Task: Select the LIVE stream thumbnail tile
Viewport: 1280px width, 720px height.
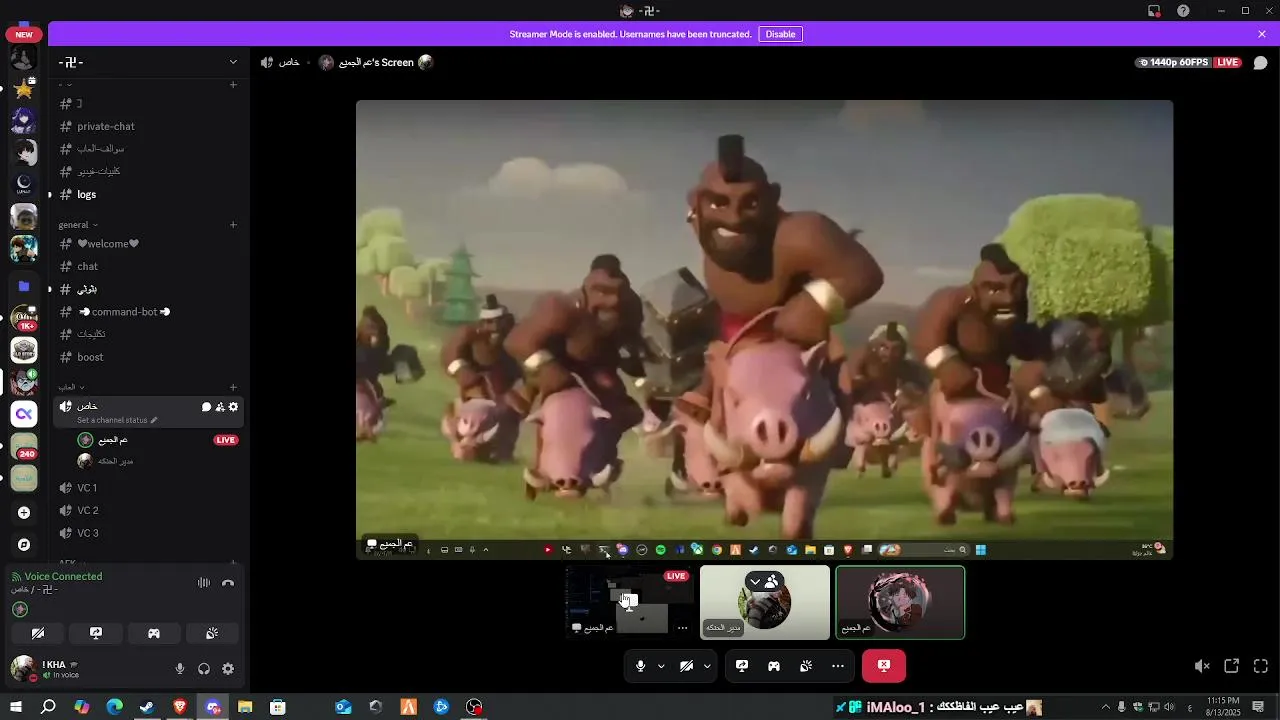Action: click(629, 602)
